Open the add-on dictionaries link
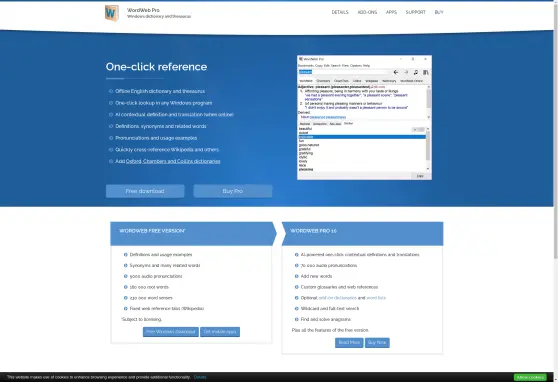Image resolution: width=558 pixels, height=382 pixels. tap(337, 298)
